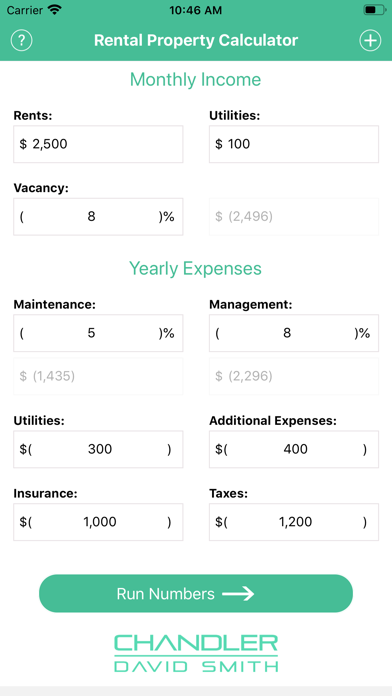
Task: Click the arrow on Run Numbers button
Action: [238, 594]
